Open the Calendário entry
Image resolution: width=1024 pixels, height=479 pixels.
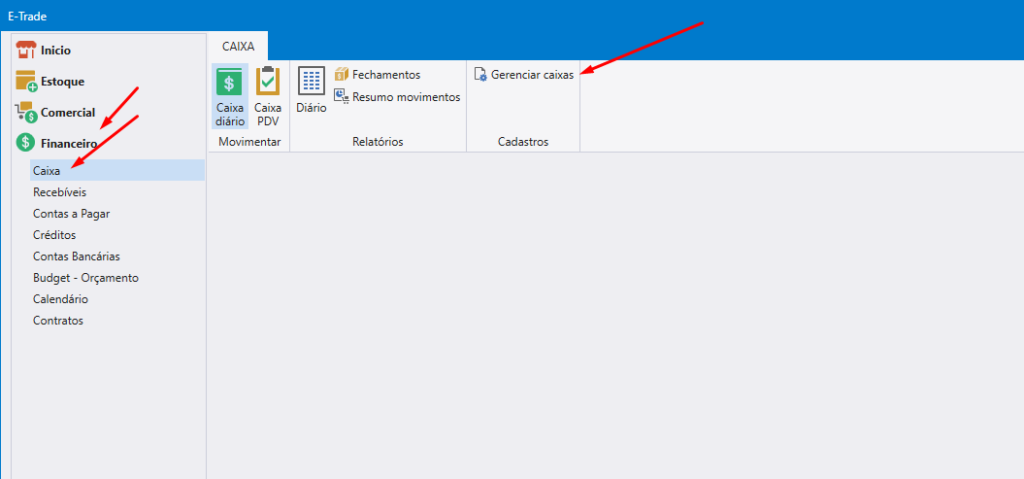60,299
